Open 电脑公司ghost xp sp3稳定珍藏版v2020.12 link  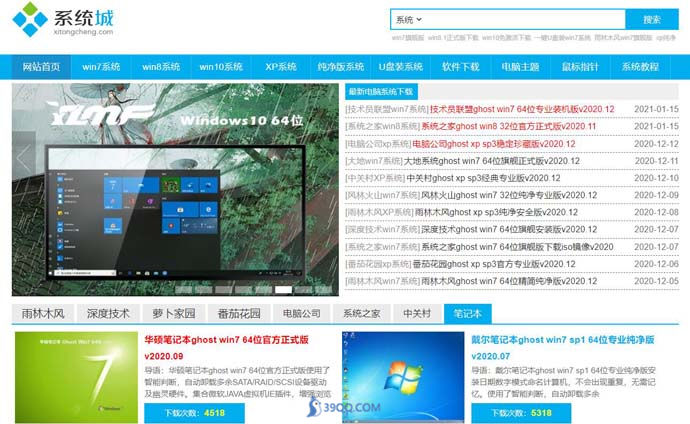point(494,144)
